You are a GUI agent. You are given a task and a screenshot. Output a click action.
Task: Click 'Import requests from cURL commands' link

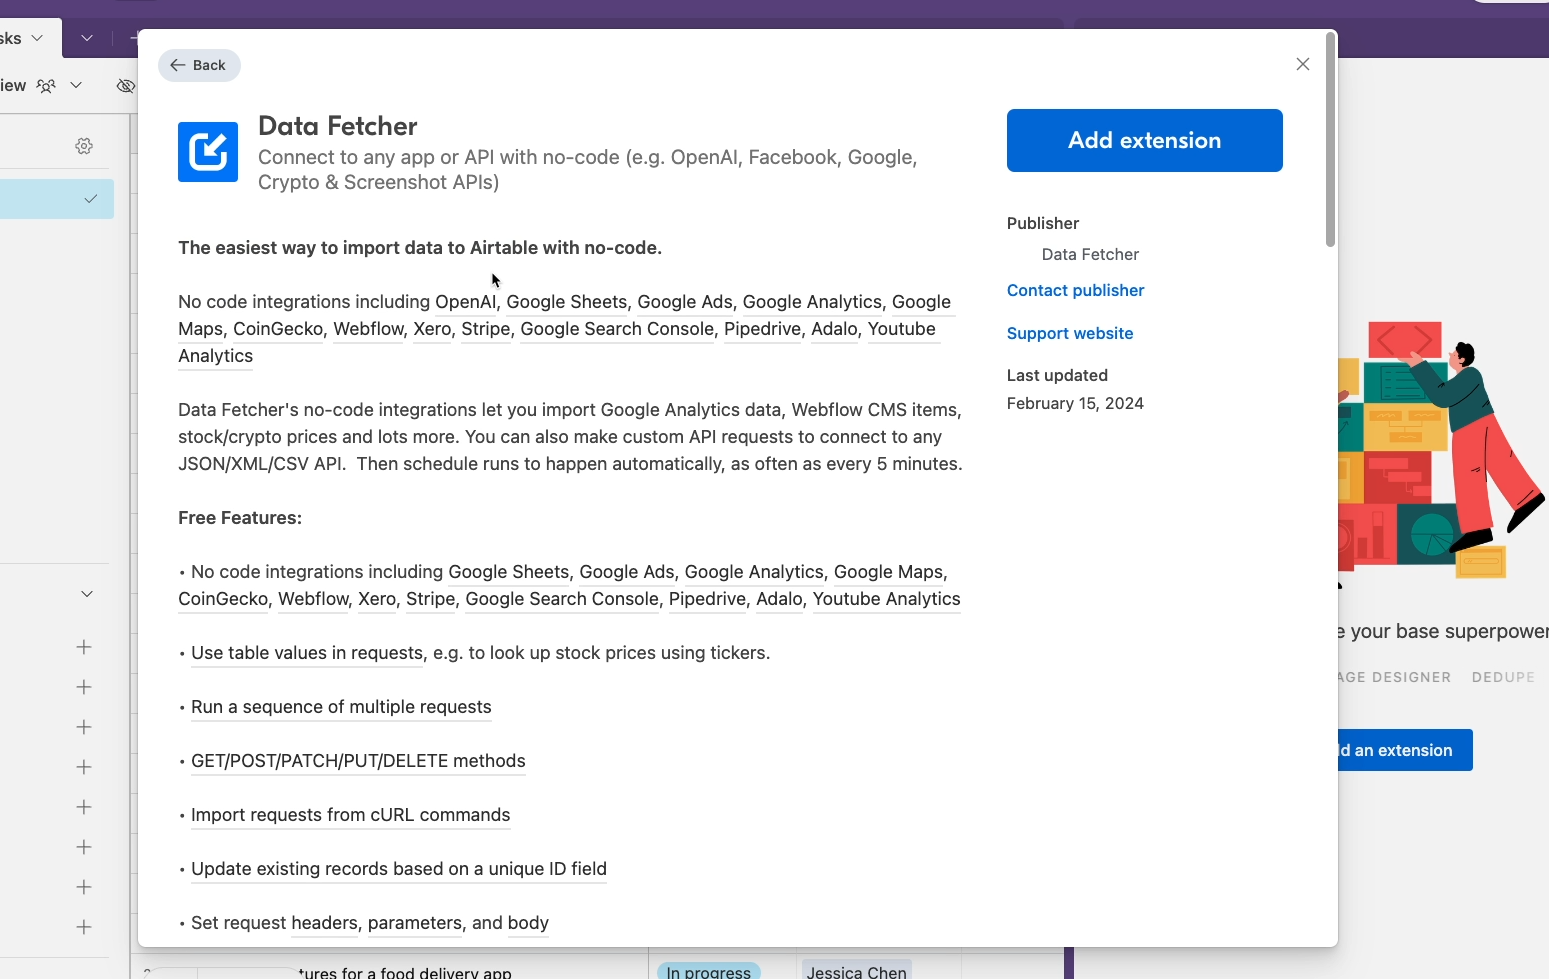(350, 815)
